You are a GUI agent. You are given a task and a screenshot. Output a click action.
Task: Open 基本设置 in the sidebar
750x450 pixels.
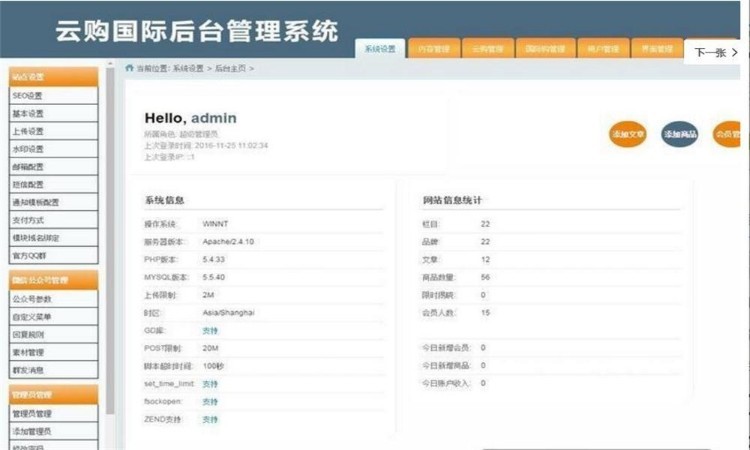(54, 113)
